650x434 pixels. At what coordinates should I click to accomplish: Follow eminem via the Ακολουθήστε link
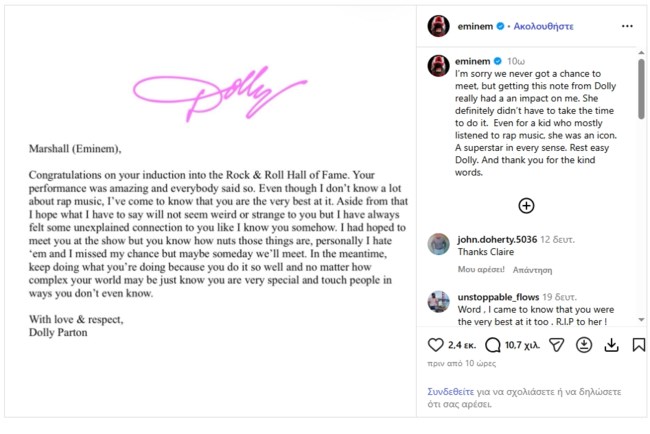[x=543, y=26]
